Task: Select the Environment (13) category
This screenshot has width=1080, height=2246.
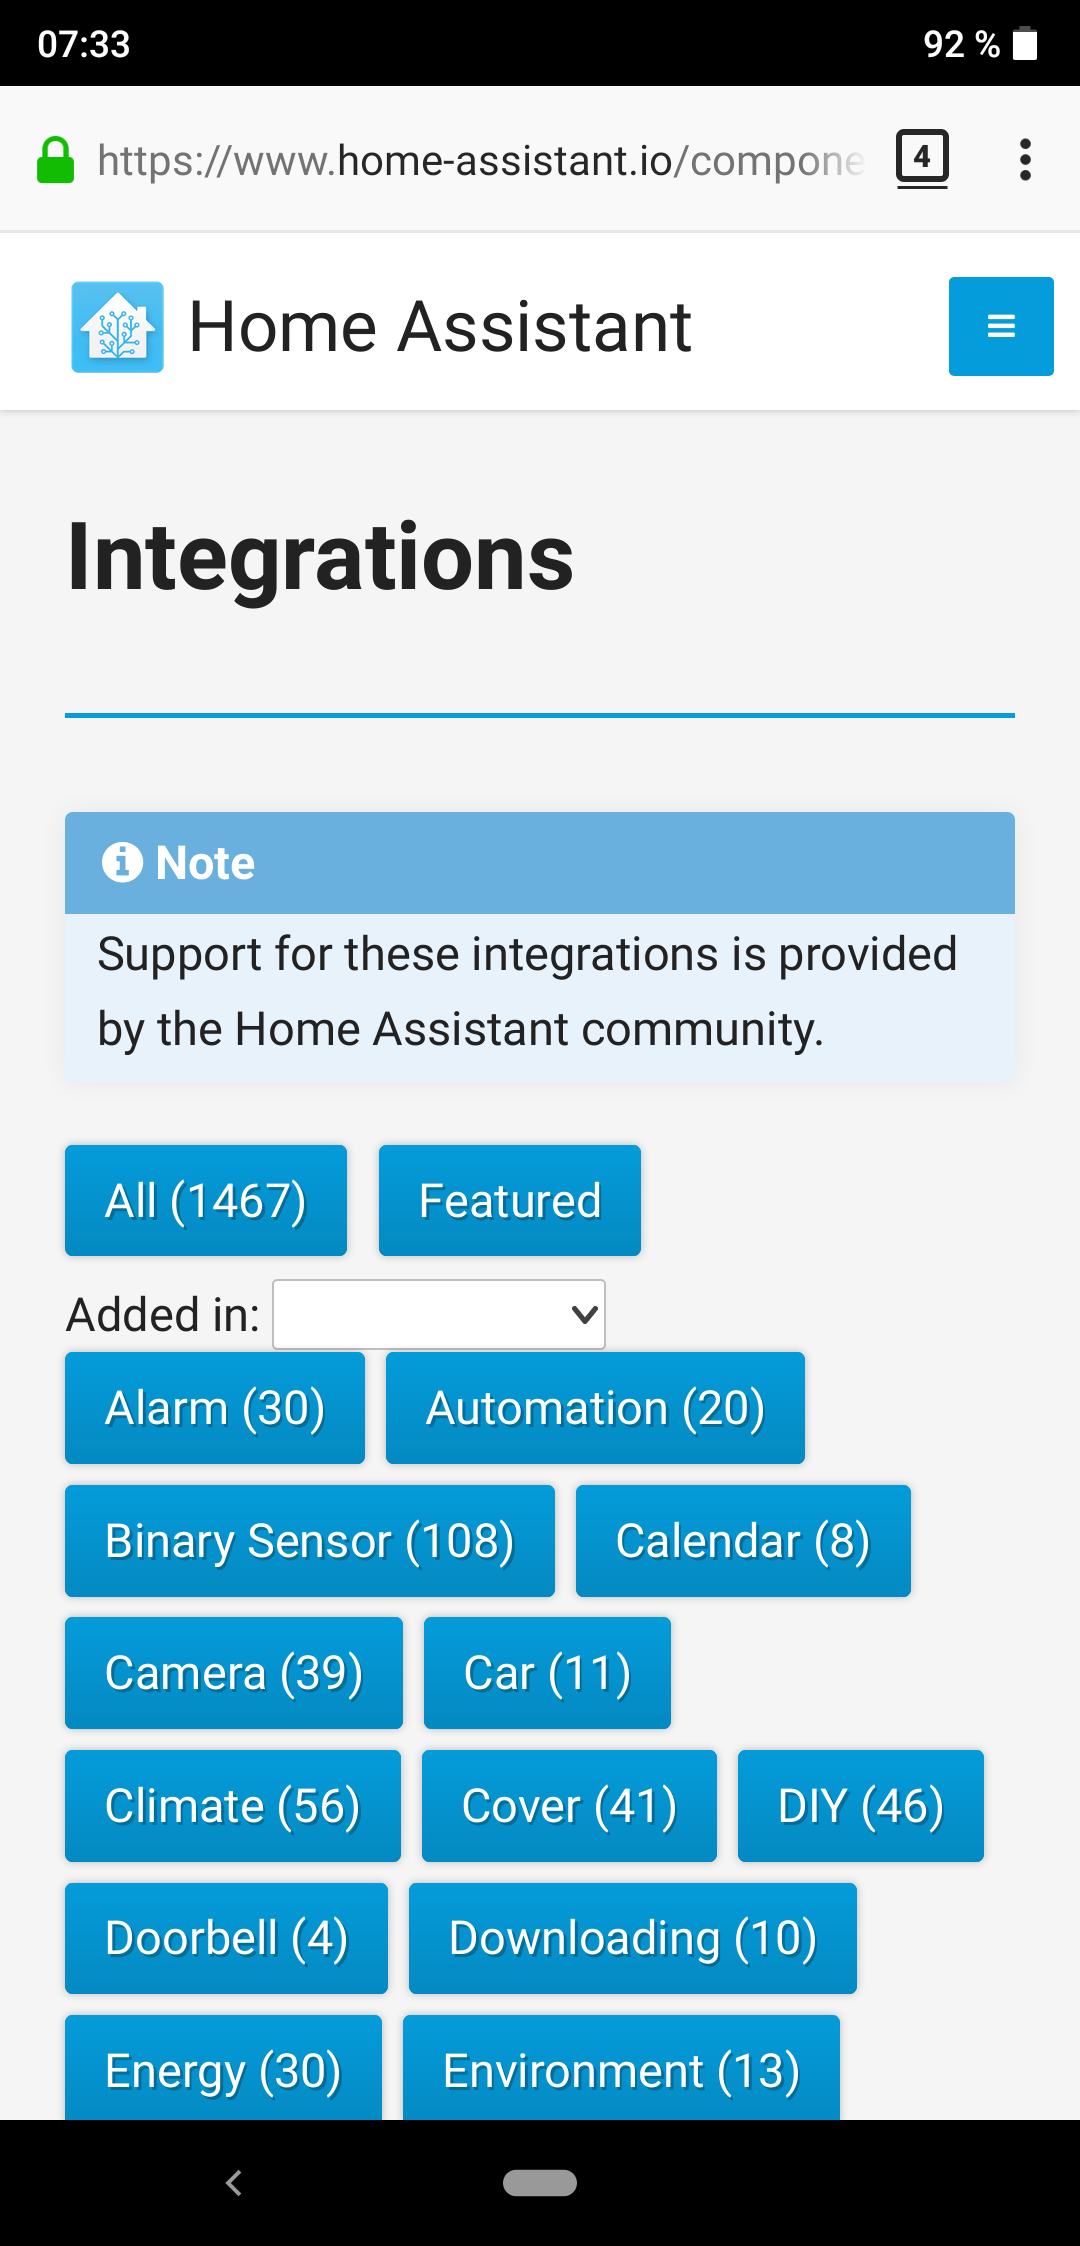Action: (x=619, y=2070)
